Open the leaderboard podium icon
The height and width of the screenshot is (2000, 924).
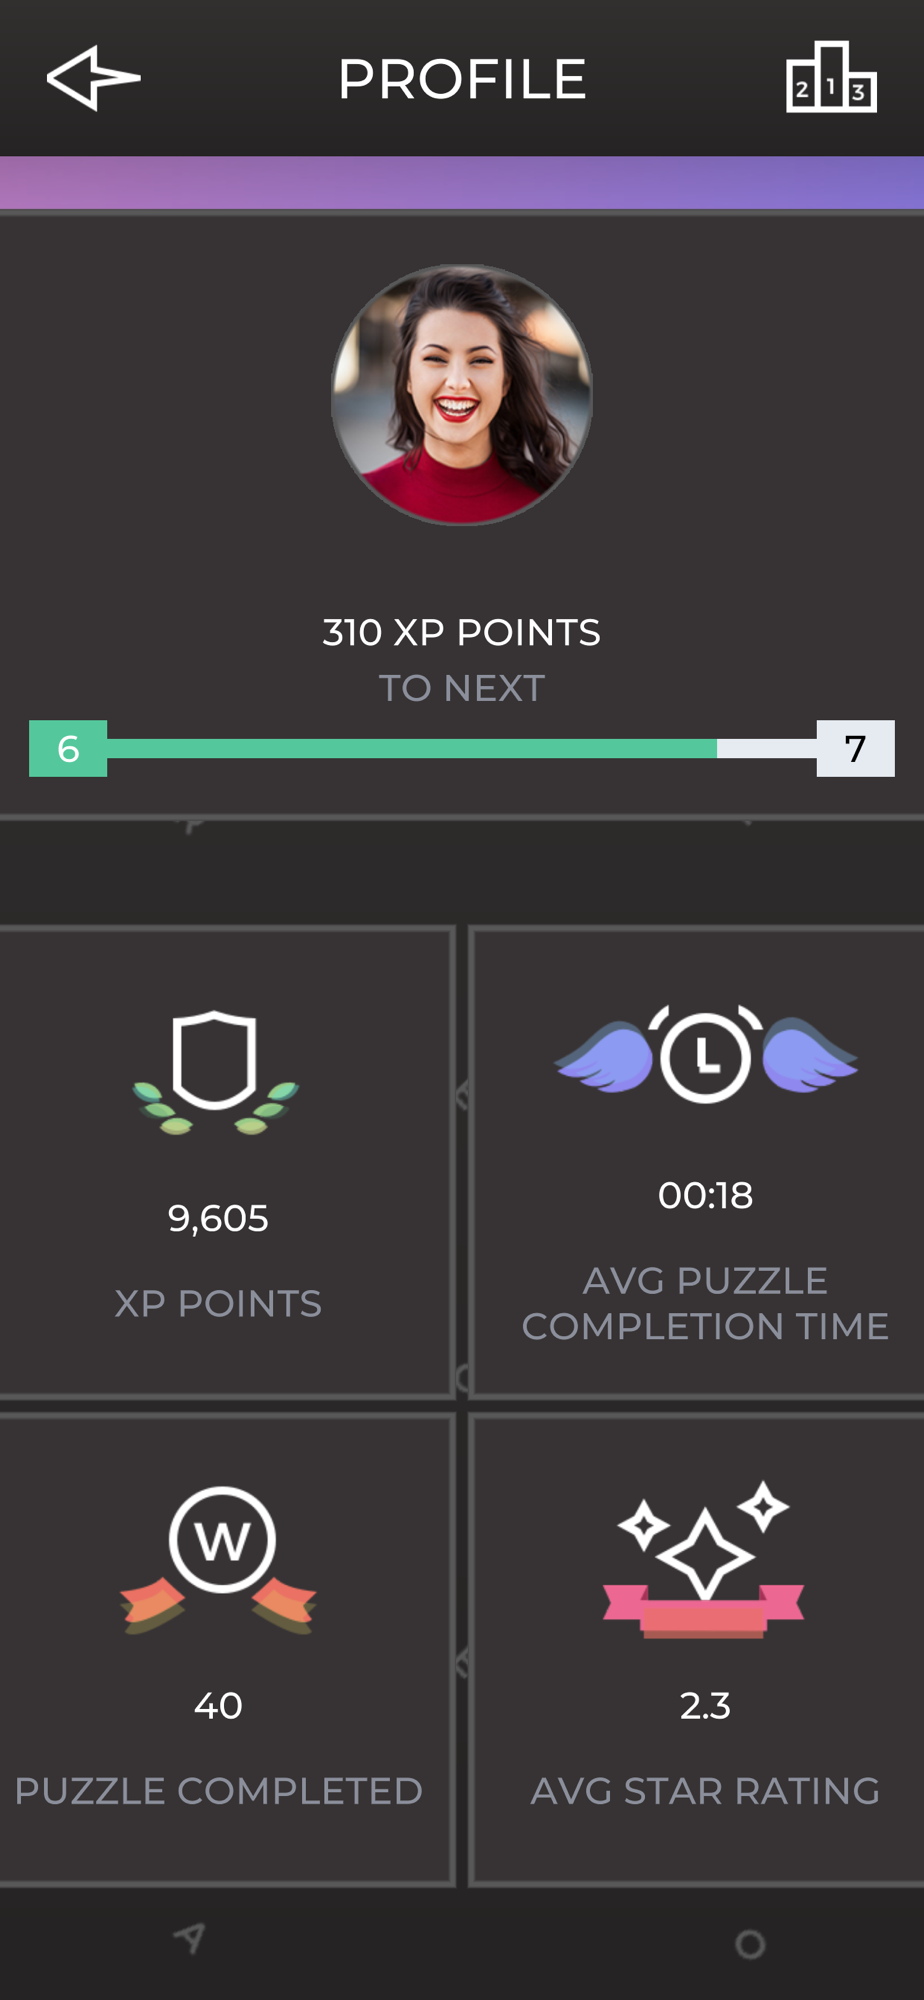pyautogui.click(x=831, y=78)
